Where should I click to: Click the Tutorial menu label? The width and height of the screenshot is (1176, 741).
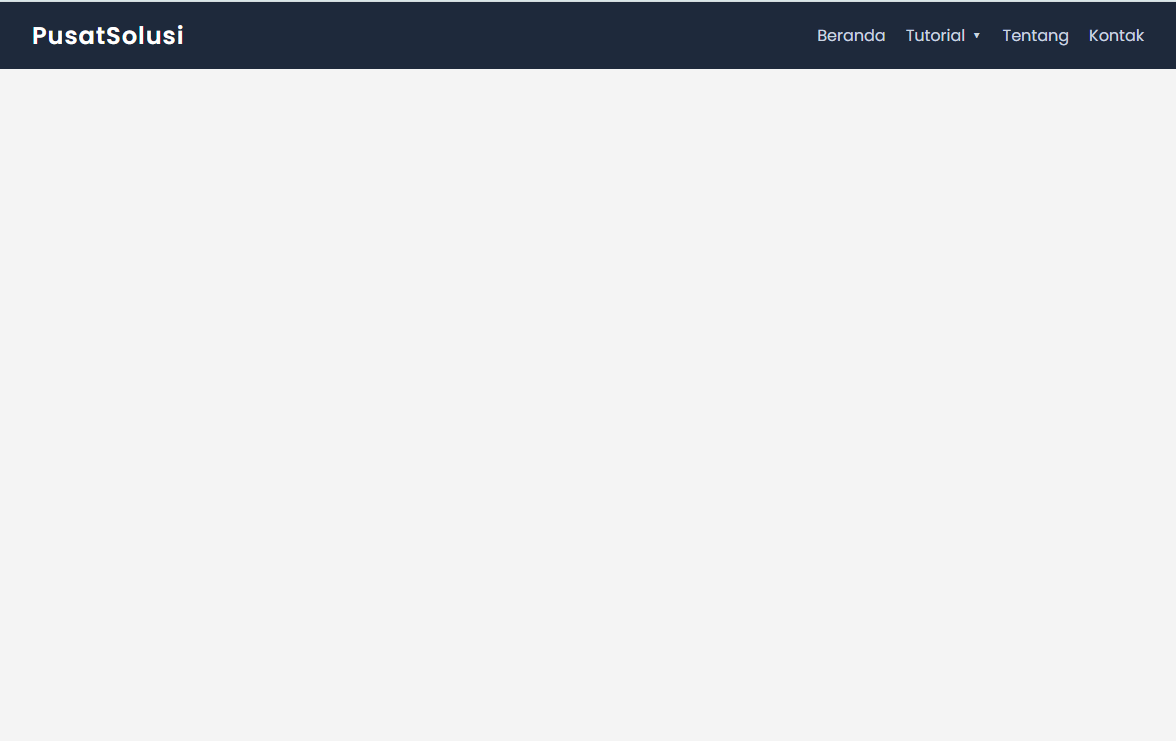pos(935,36)
